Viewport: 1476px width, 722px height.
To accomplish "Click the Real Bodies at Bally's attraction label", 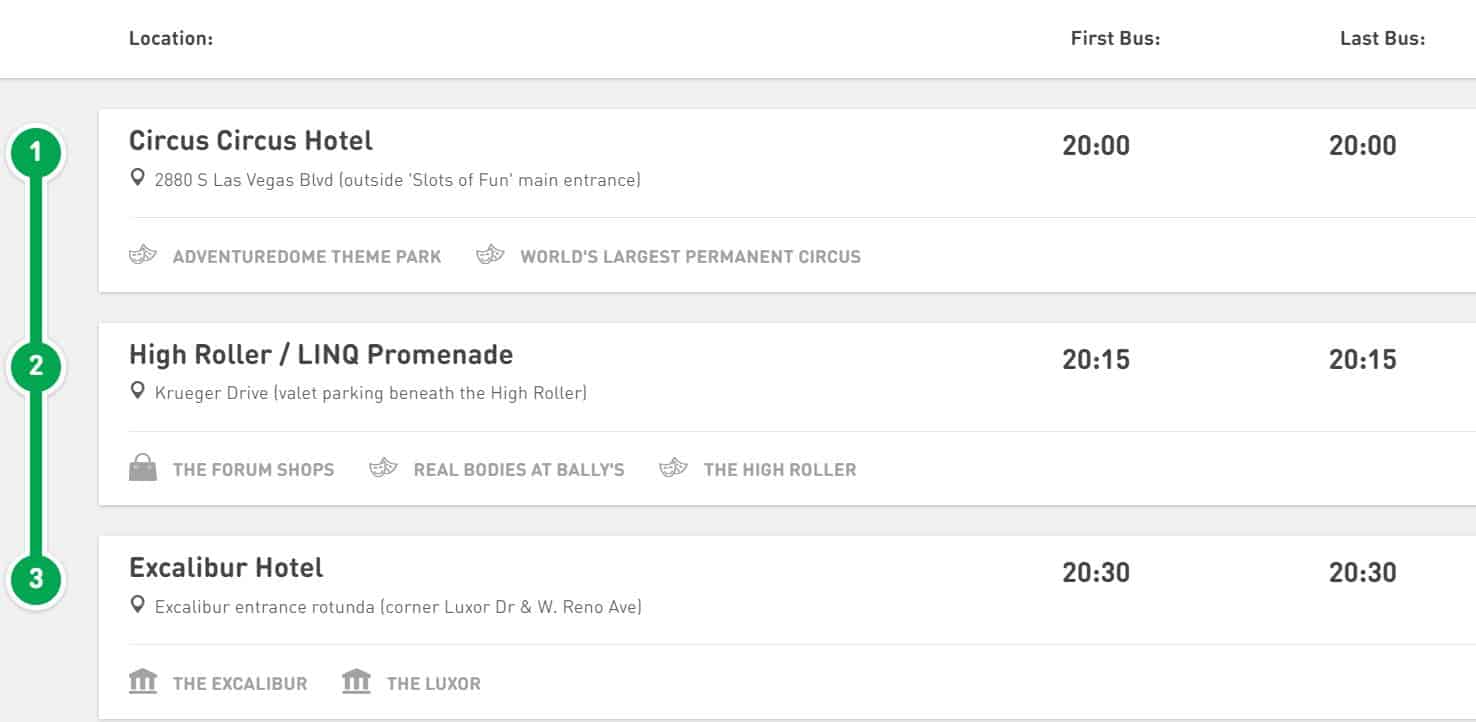I will (519, 469).
